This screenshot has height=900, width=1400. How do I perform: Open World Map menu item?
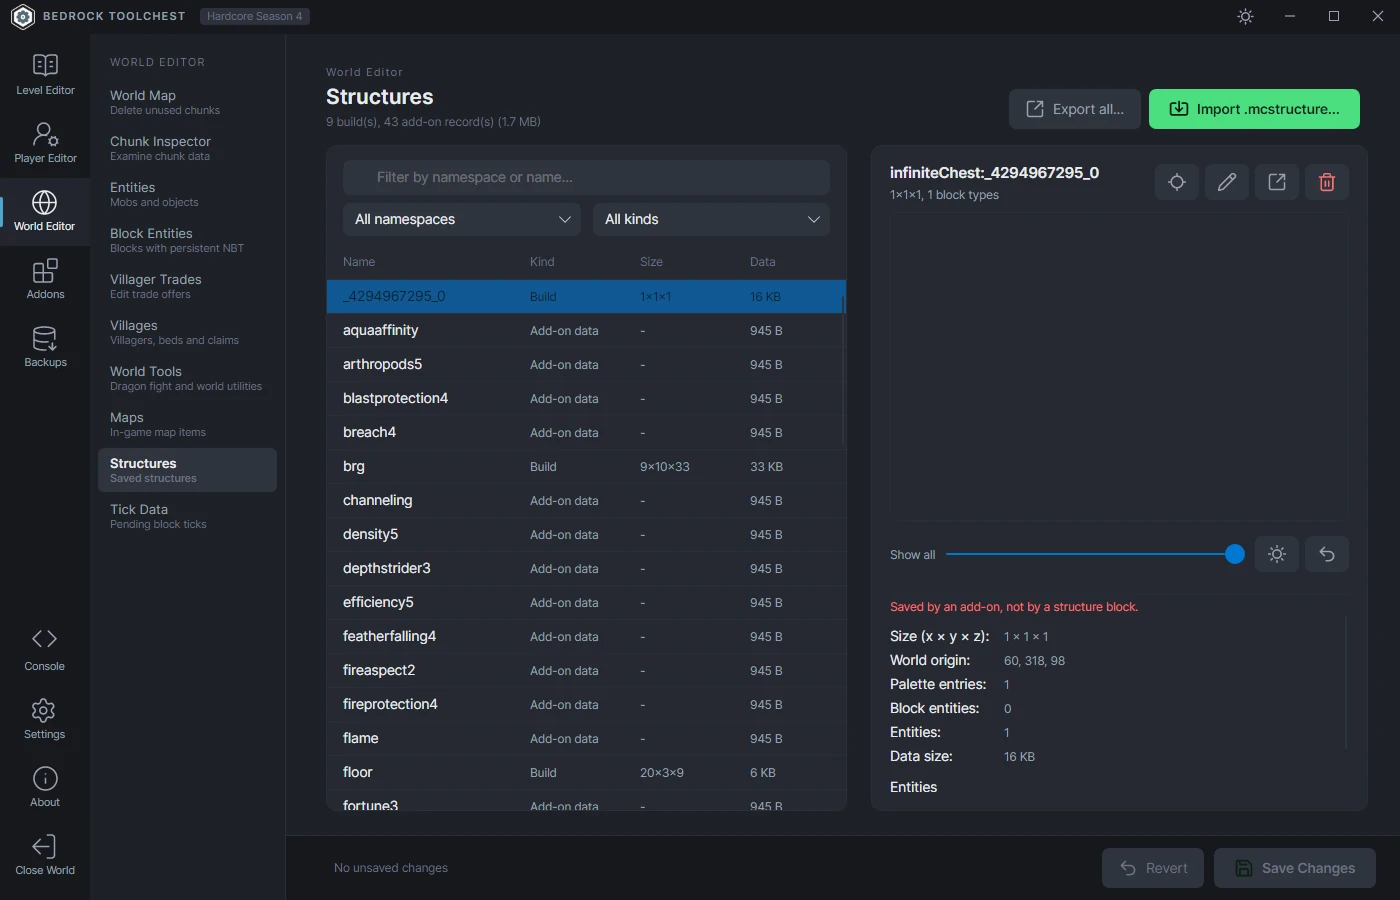(x=187, y=102)
